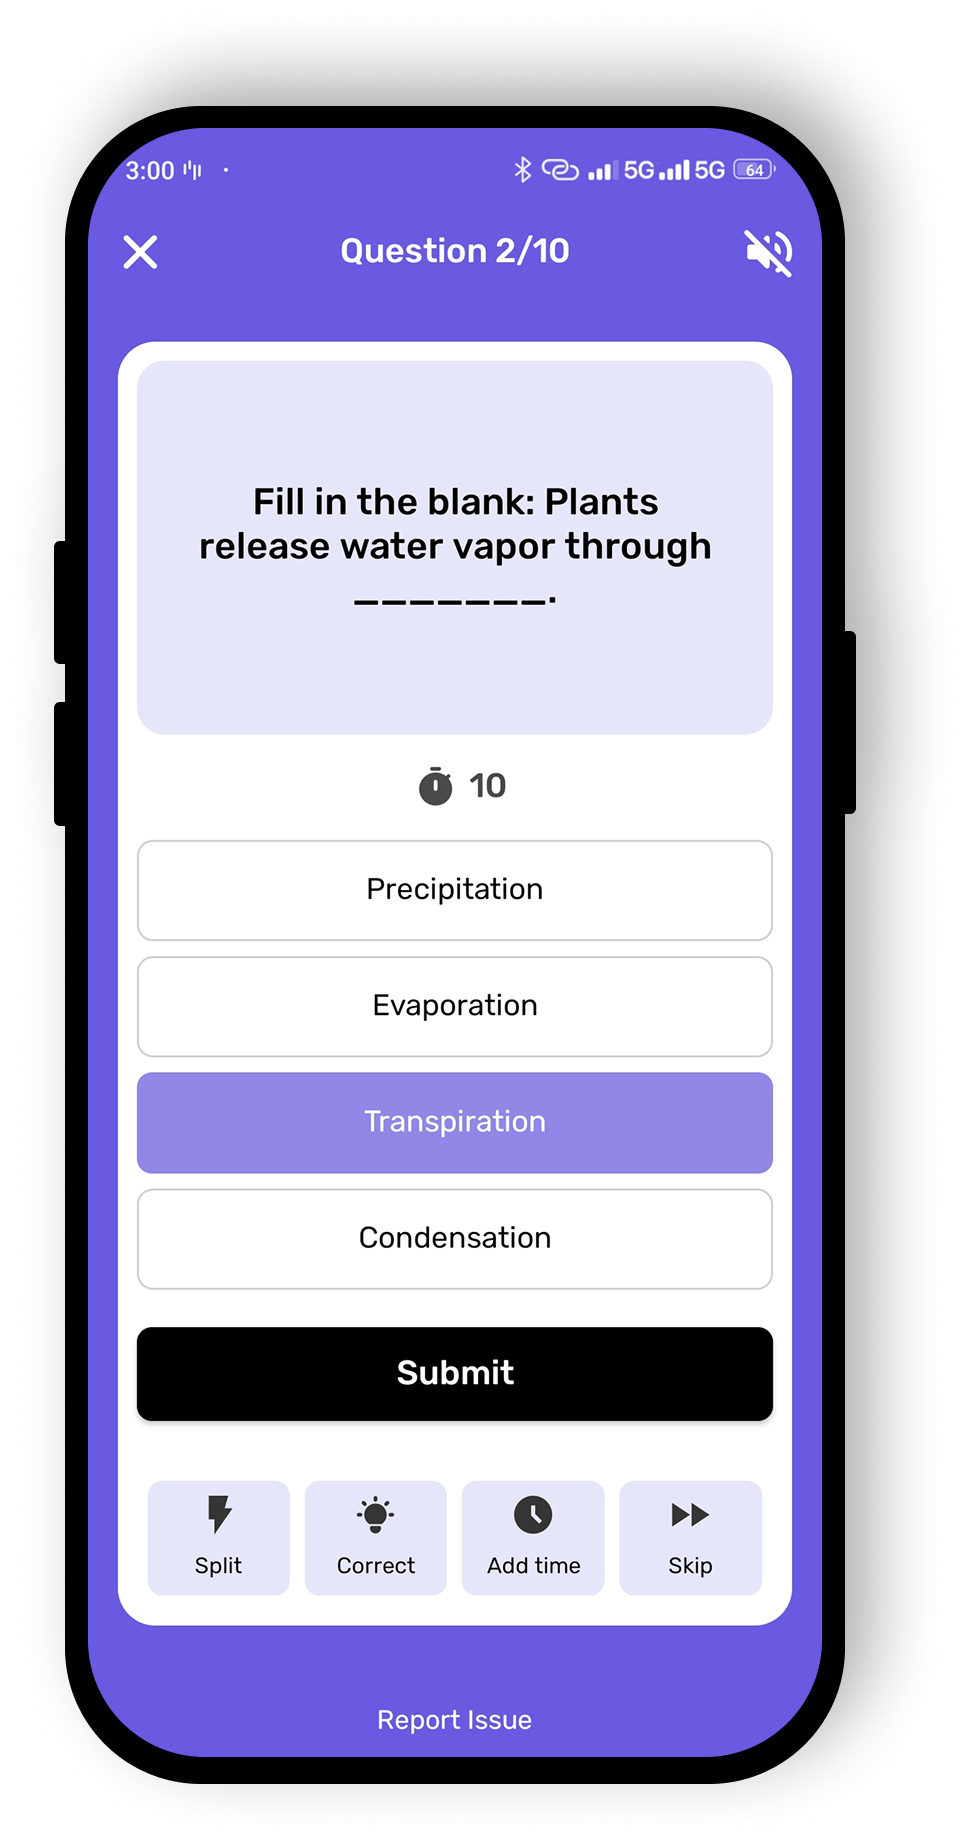Click the fill-in-the-blank question card
The width and height of the screenshot is (964, 1840).
455,547
